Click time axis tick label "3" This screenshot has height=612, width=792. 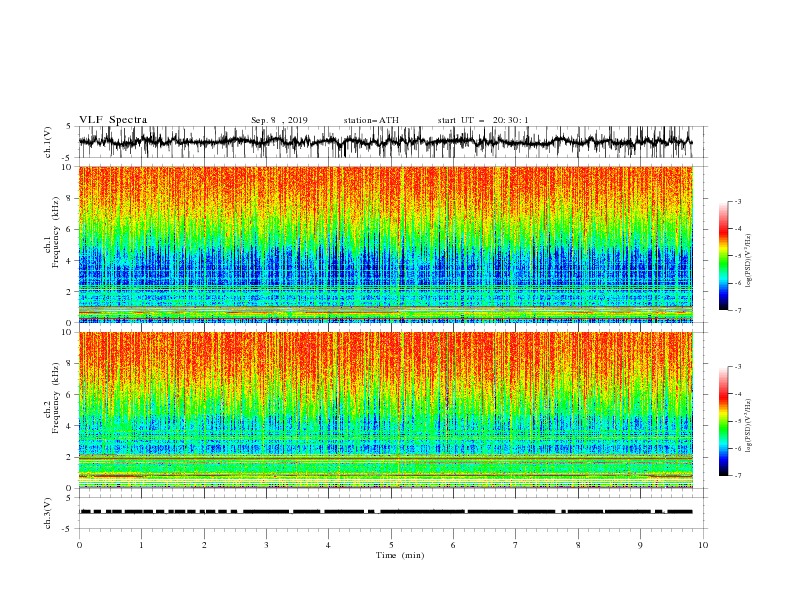click(x=266, y=545)
